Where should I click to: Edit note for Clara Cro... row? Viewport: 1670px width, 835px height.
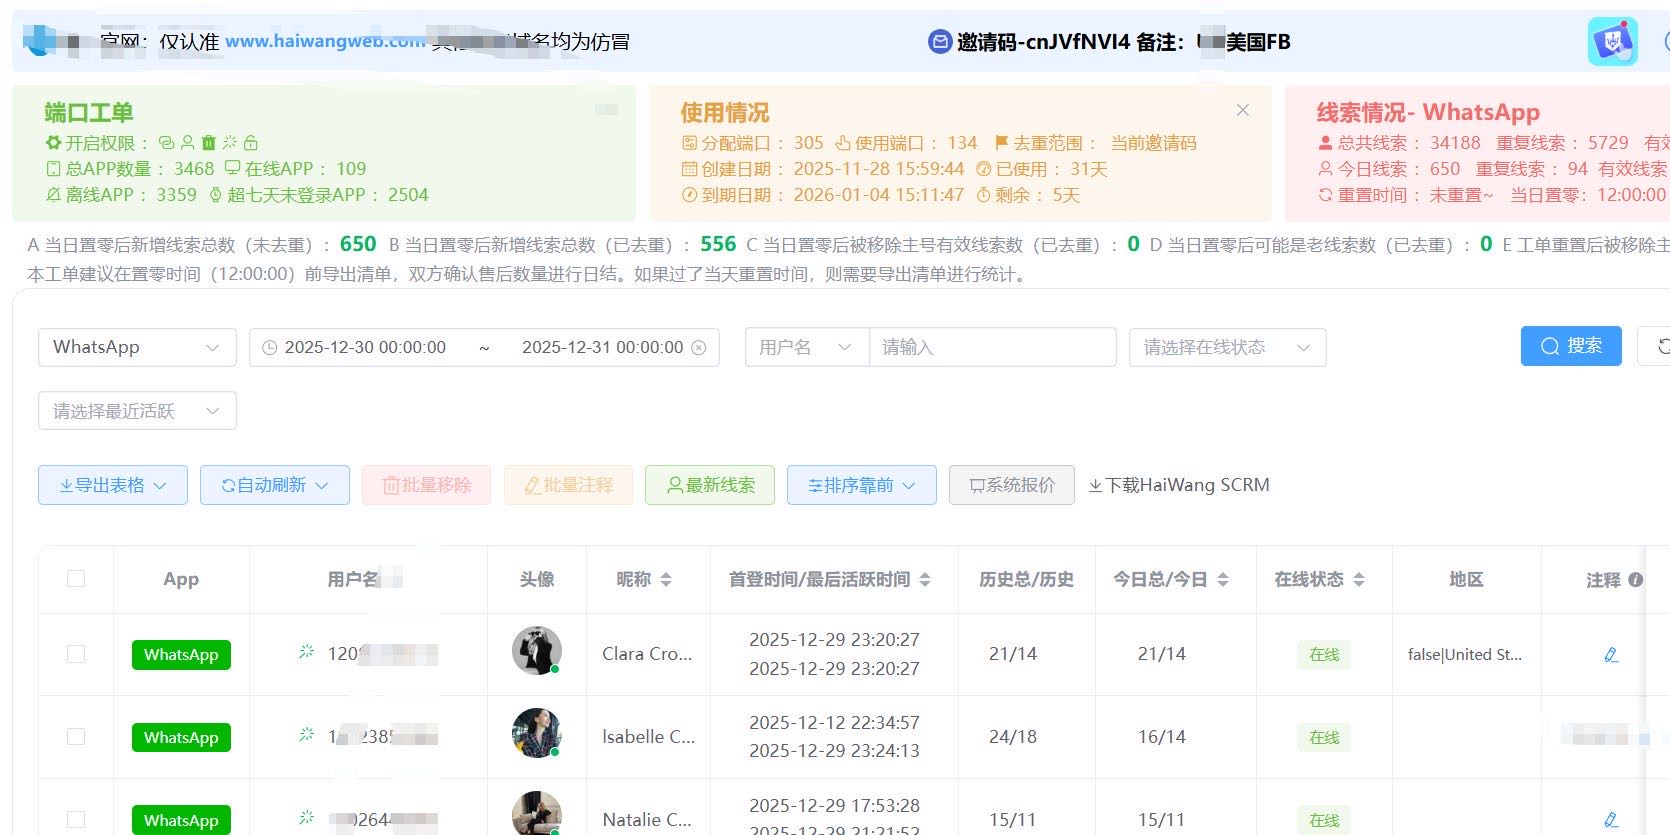click(x=1611, y=655)
